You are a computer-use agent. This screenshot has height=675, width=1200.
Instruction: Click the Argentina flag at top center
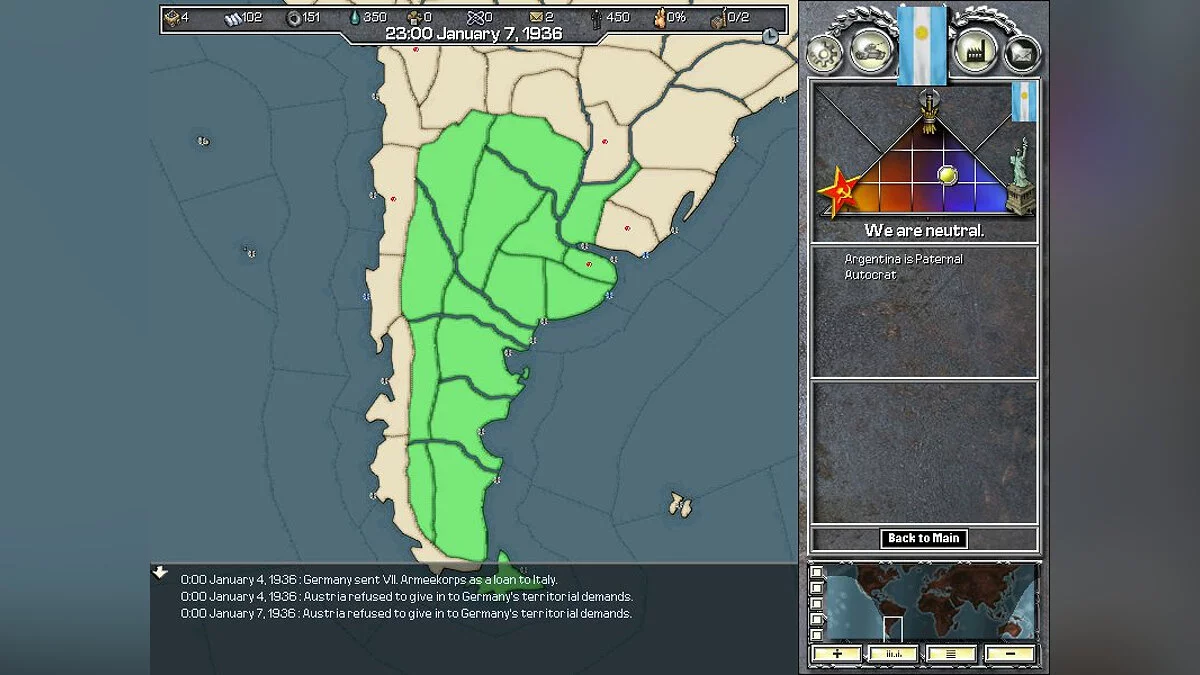click(x=921, y=45)
